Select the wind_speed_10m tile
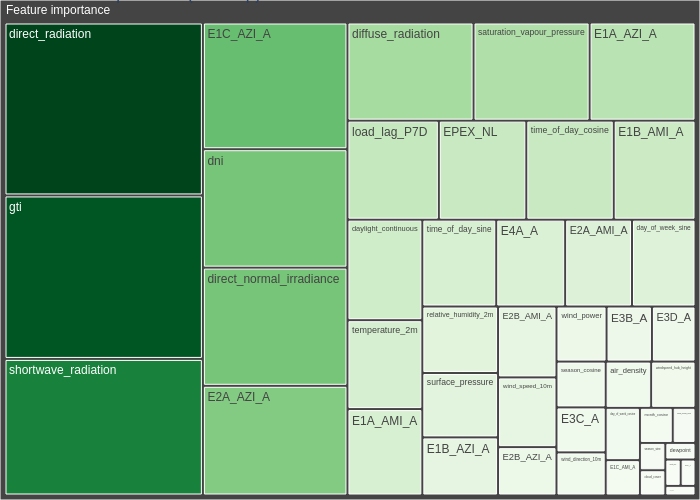The height and width of the screenshot is (500, 700). pyautogui.click(x=527, y=412)
